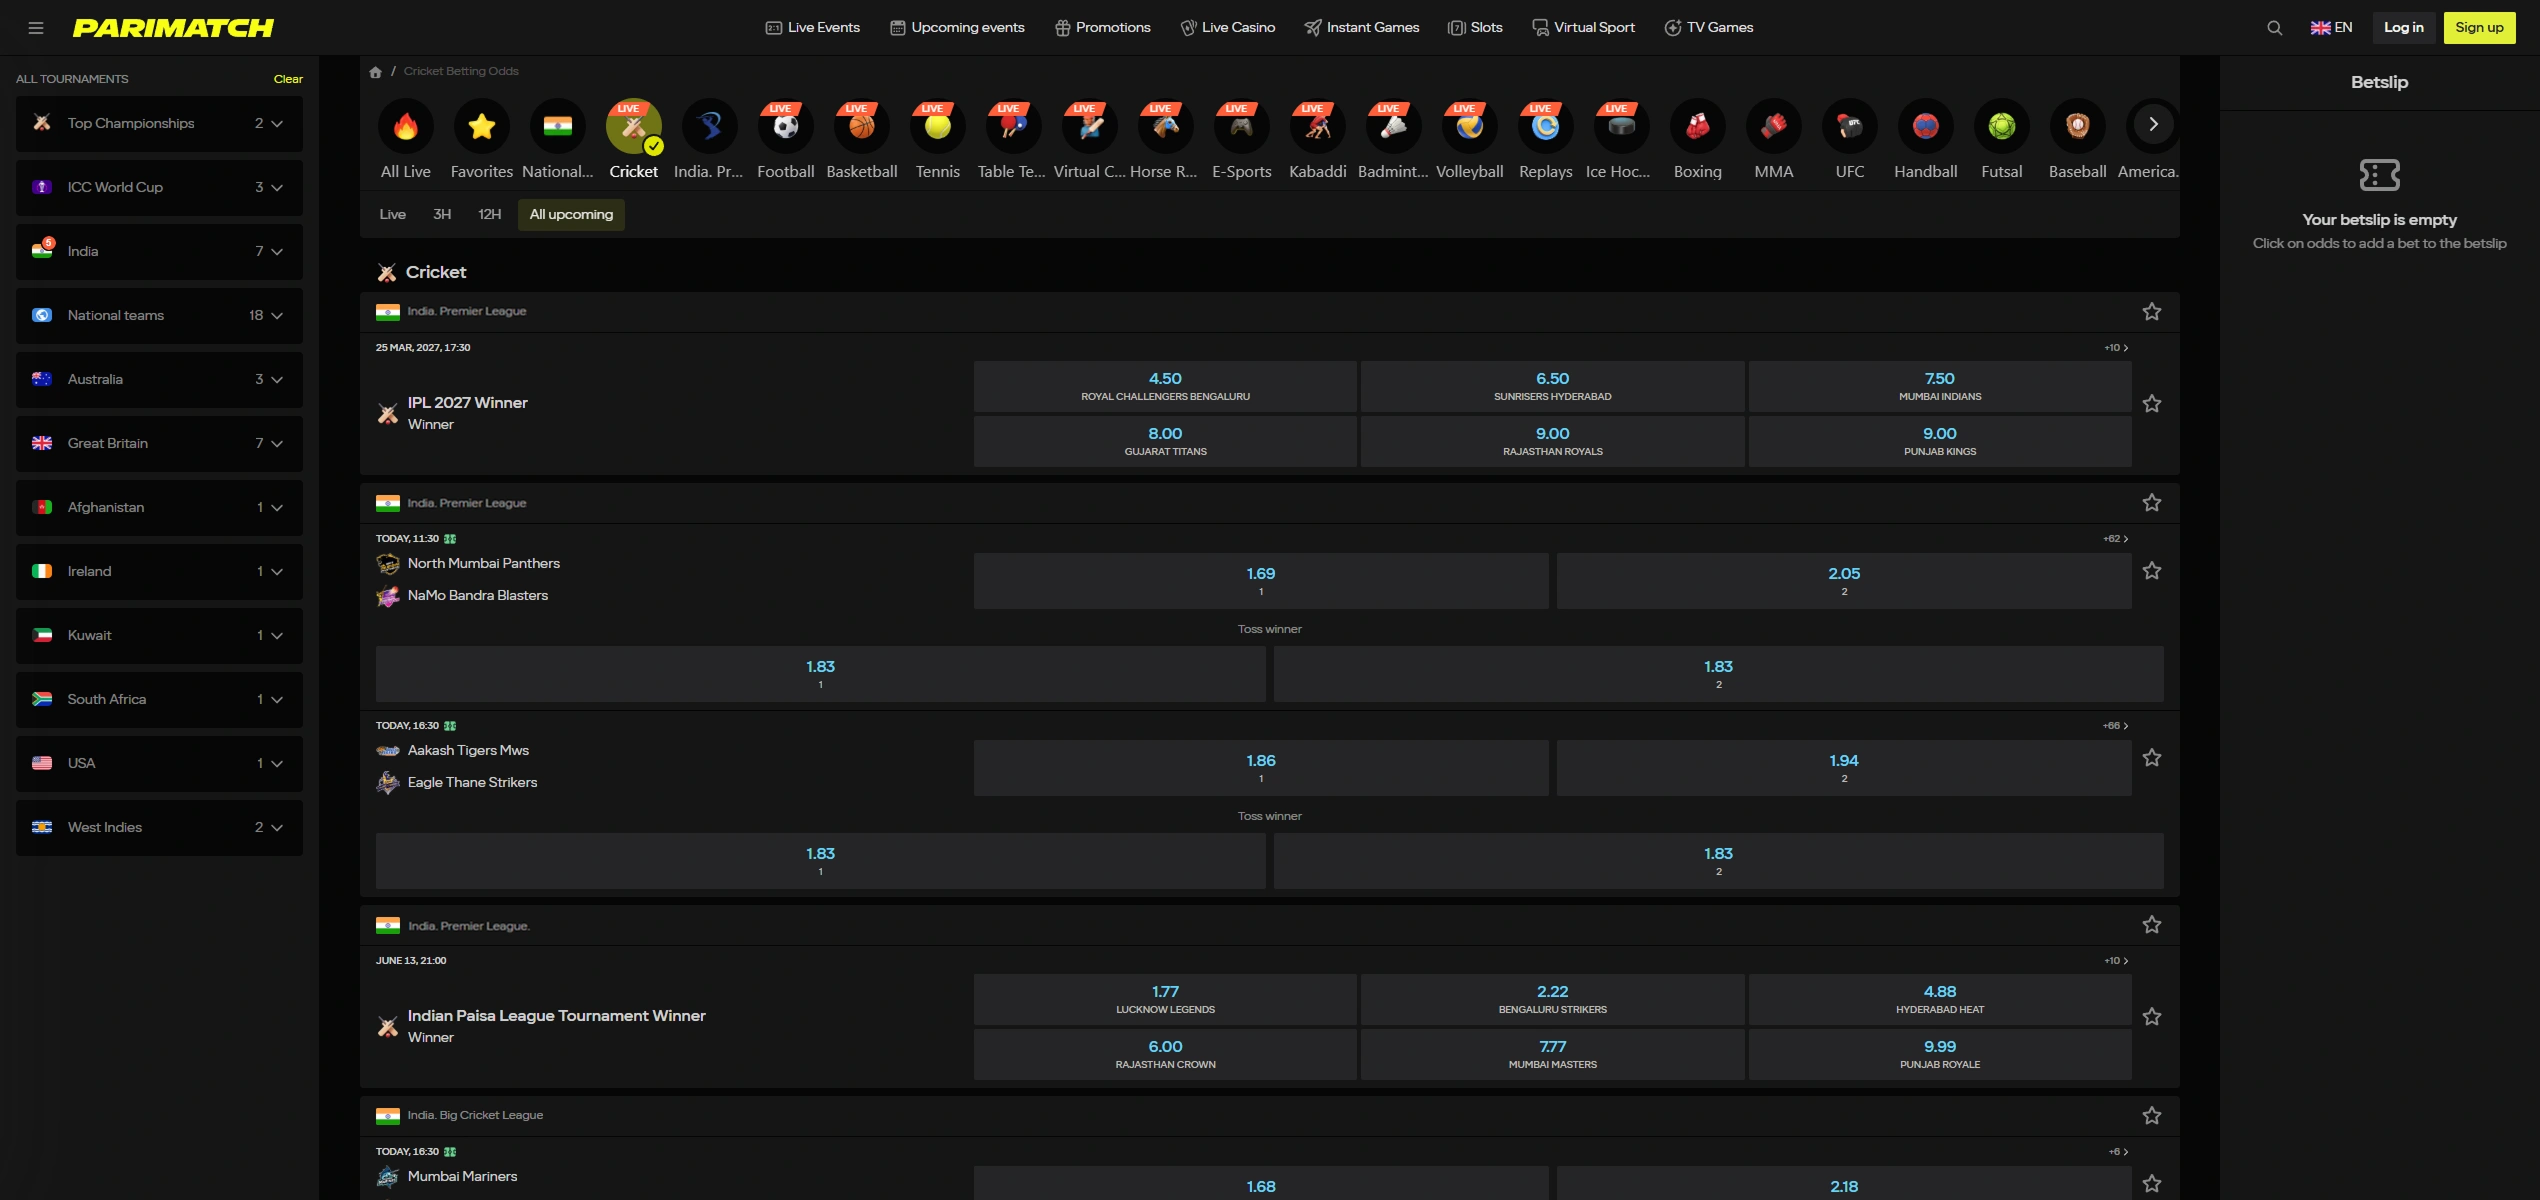Expand West Indies tournaments
Image resolution: width=2540 pixels, height=1200 pixels.
159,828
